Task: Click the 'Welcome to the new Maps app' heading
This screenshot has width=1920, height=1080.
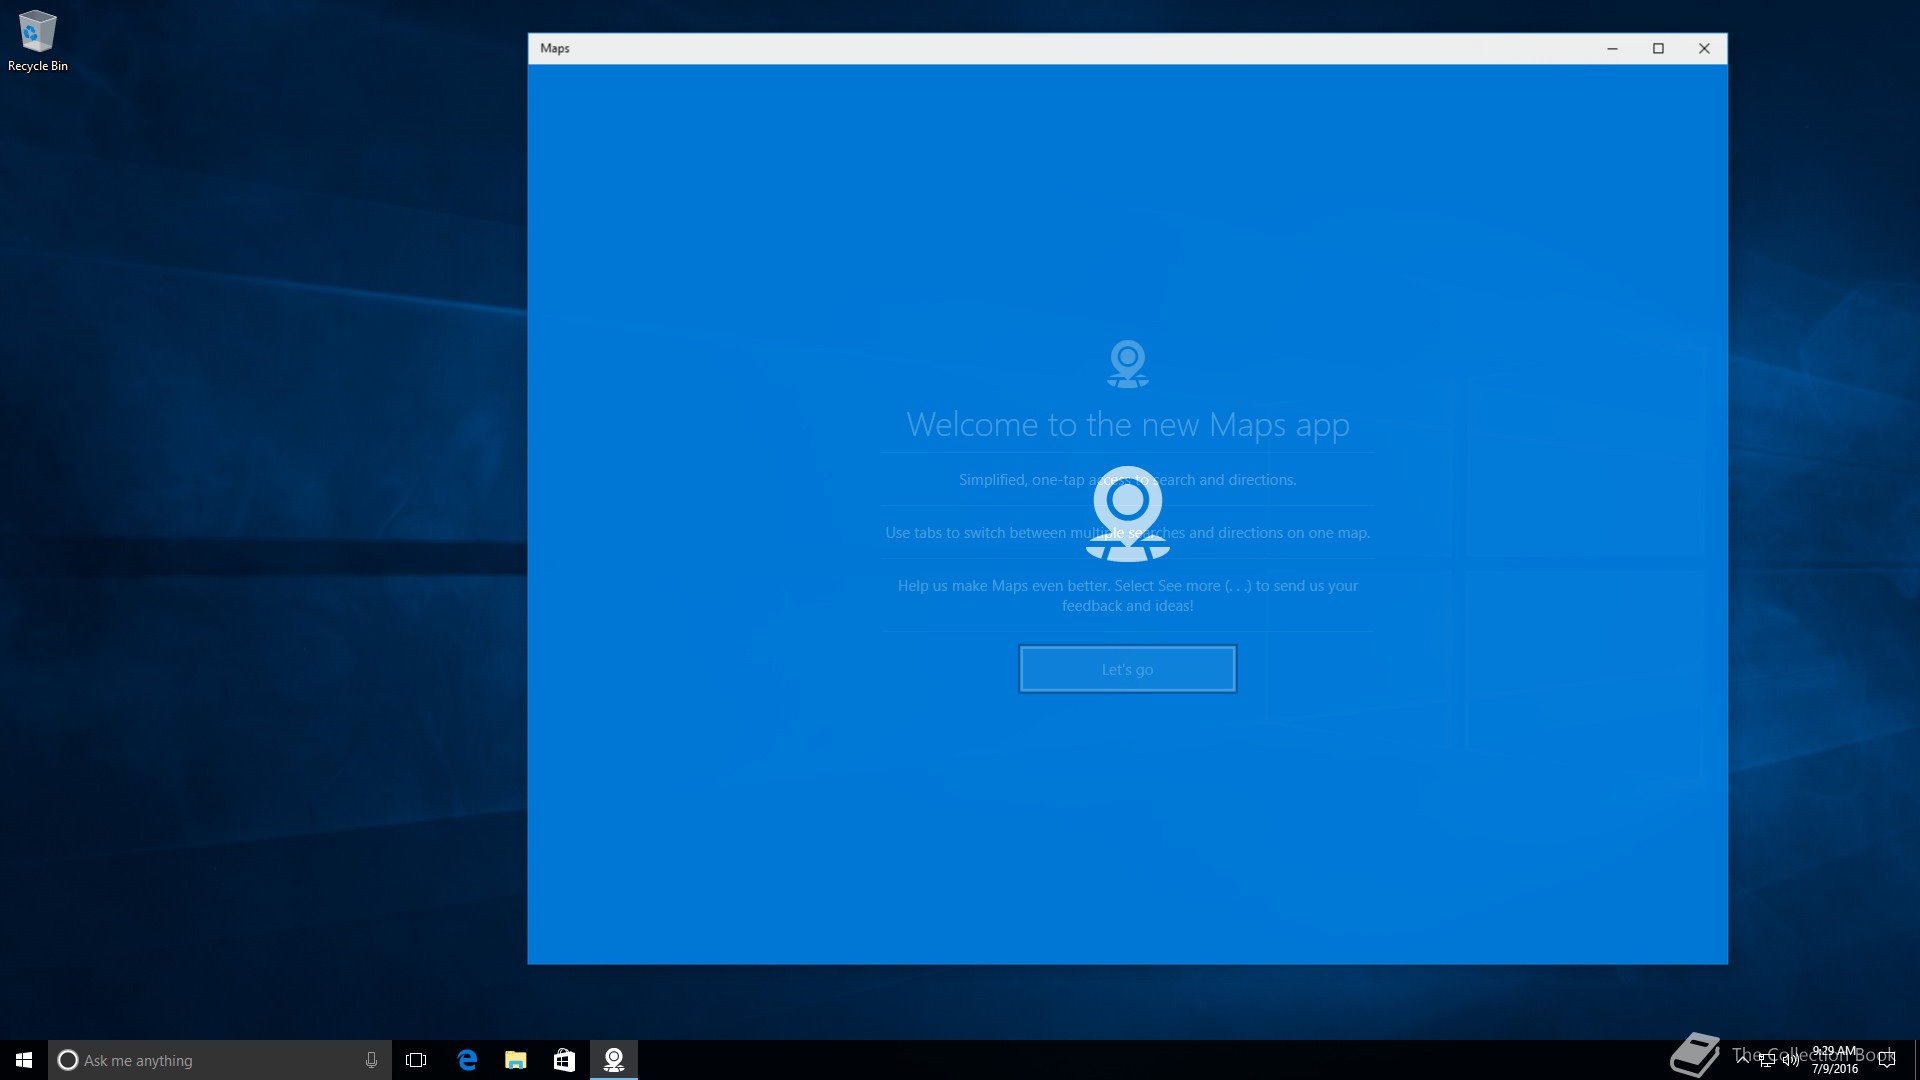Action: coord(1128,425)
